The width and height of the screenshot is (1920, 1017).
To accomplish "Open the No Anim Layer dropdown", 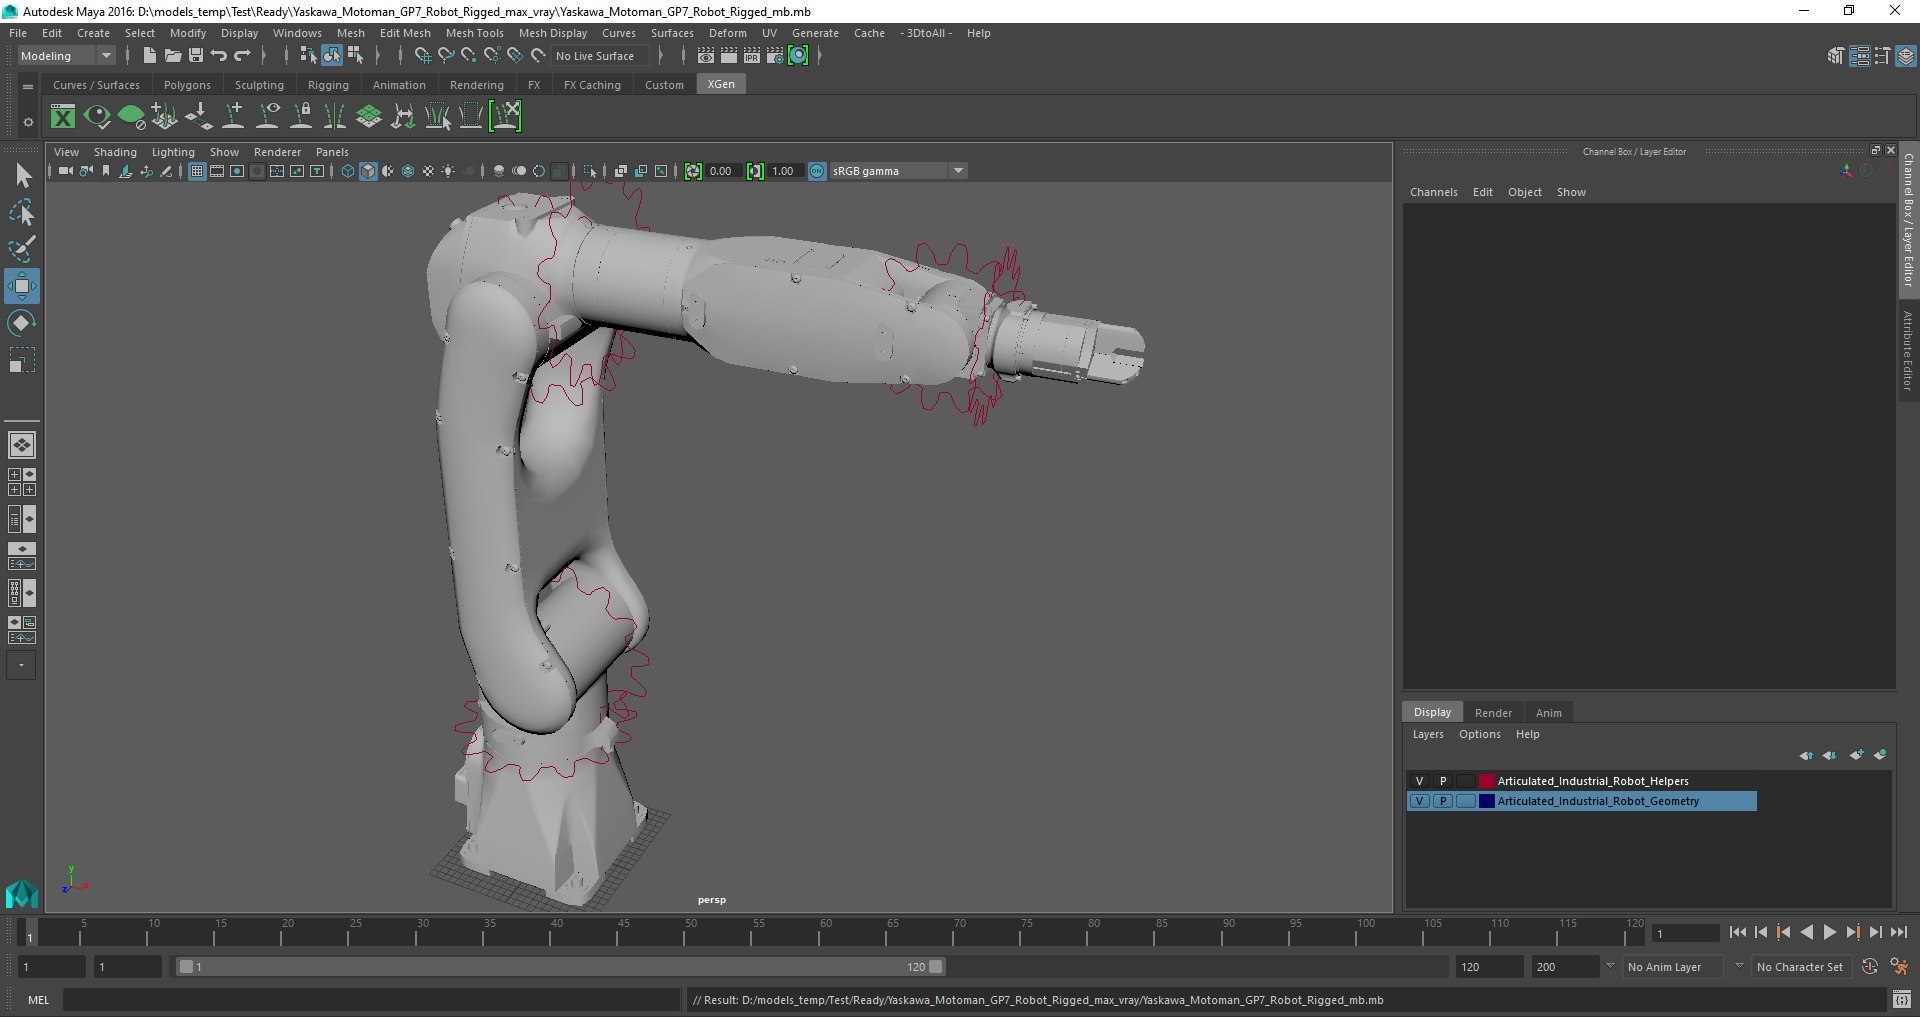I will 1674,967.
